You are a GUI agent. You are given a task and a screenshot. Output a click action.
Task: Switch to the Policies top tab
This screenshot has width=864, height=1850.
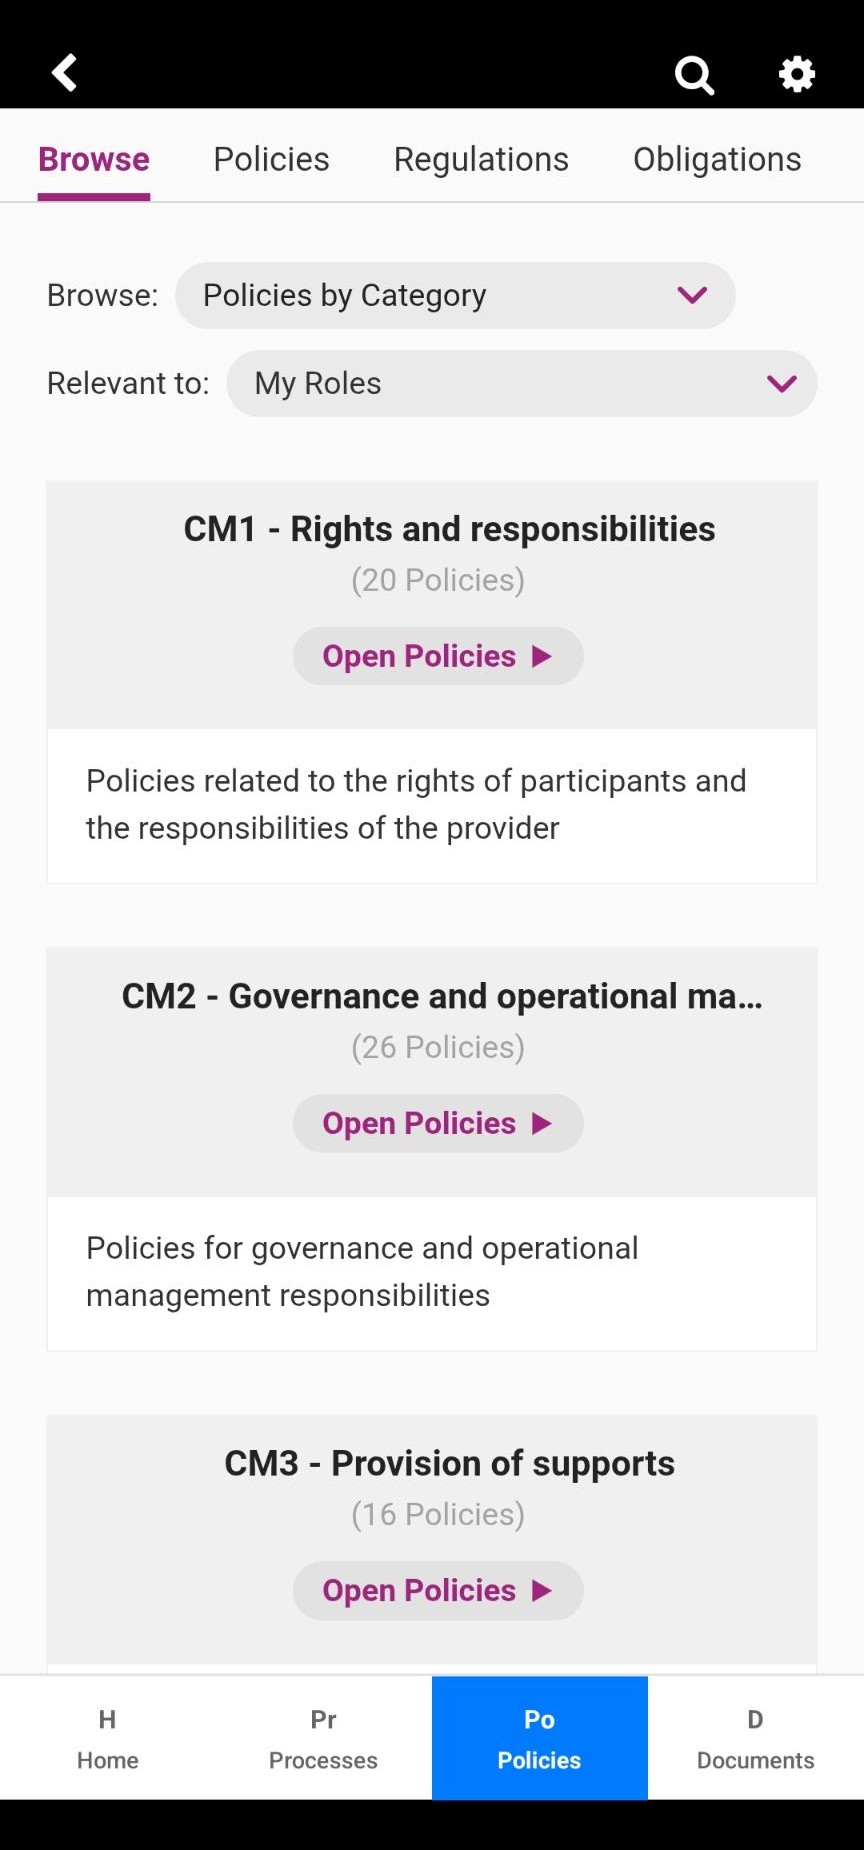tap(271, 159)
